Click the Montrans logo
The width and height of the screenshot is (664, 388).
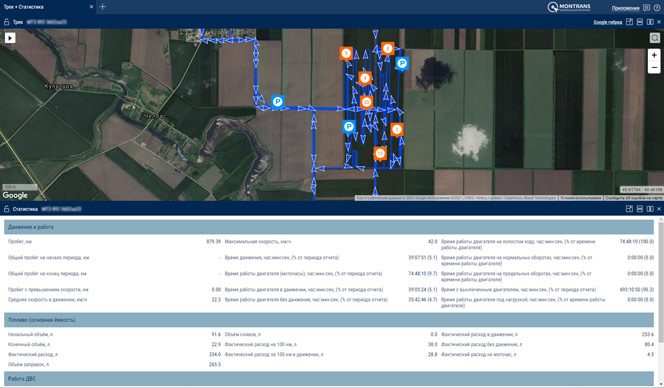pos(569,7)
